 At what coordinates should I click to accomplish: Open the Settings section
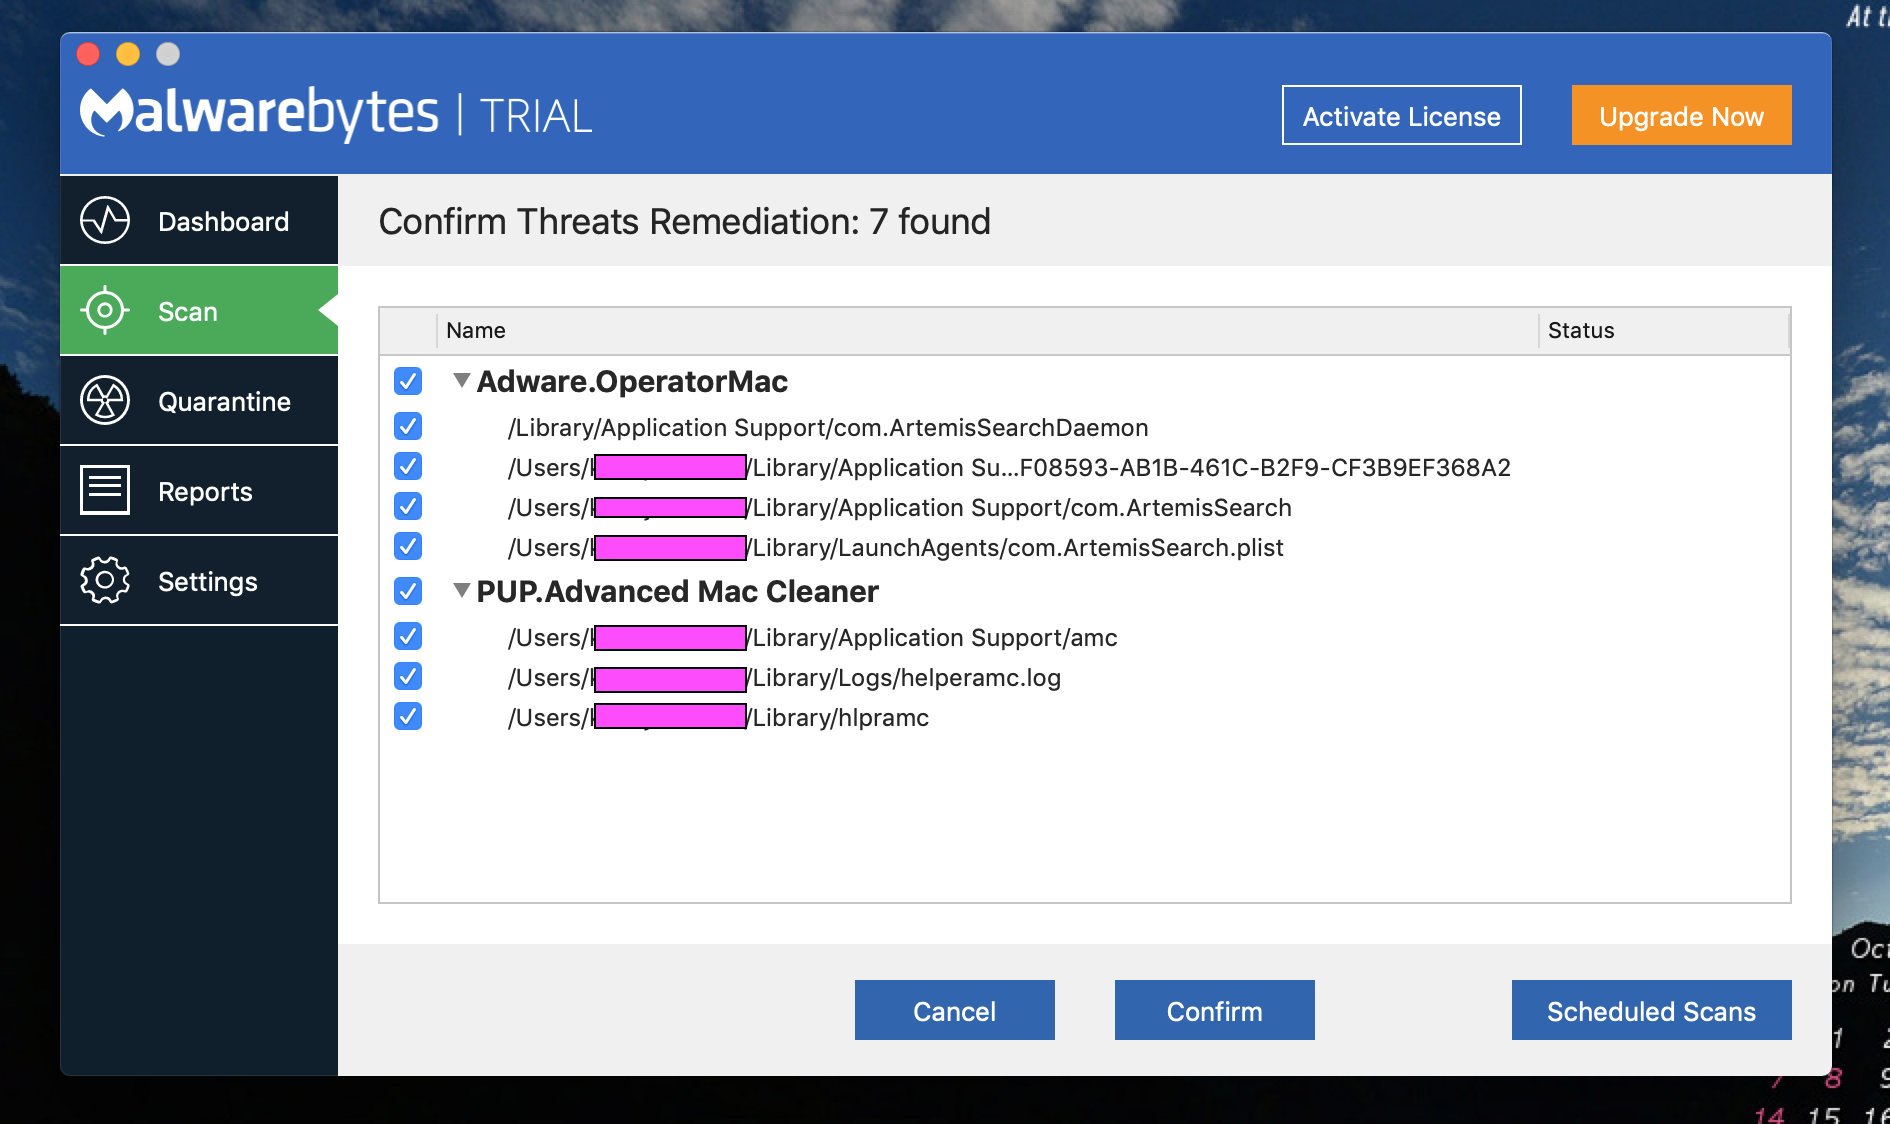click(x=199, y=581)
